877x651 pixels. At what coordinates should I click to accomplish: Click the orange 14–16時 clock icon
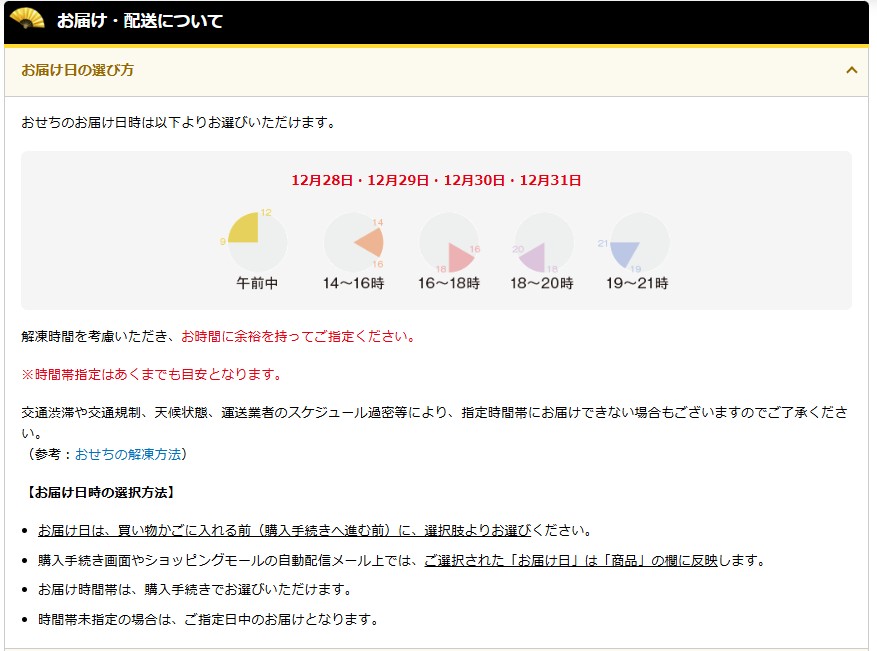pyautogui.click(x=354, y=242)
